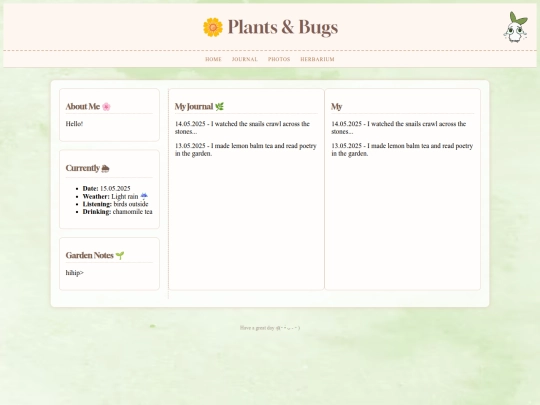Click the umbrella icon after Light rain
540x405 pixels.
click(144, 196)
